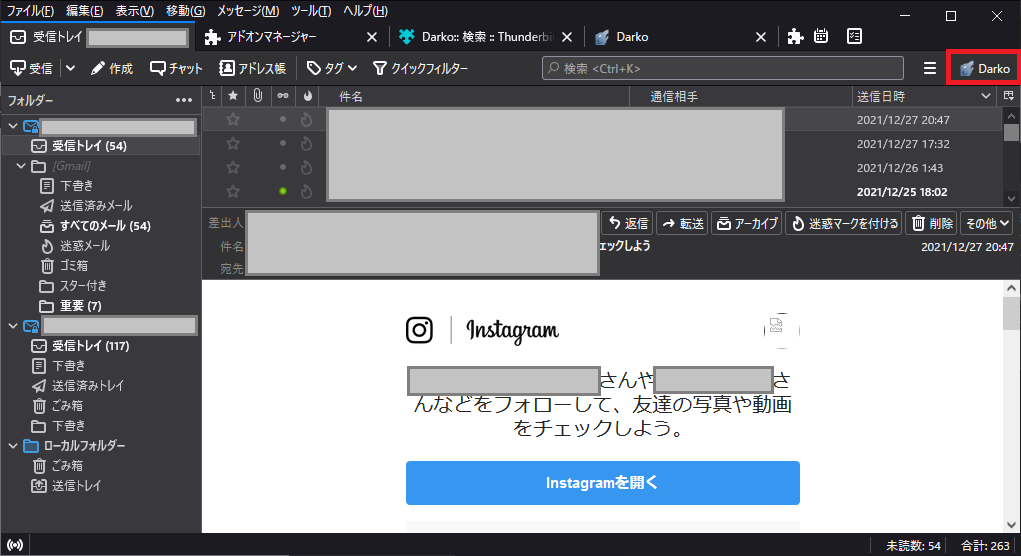
Task: Sort by star column header
Action: 233,96
